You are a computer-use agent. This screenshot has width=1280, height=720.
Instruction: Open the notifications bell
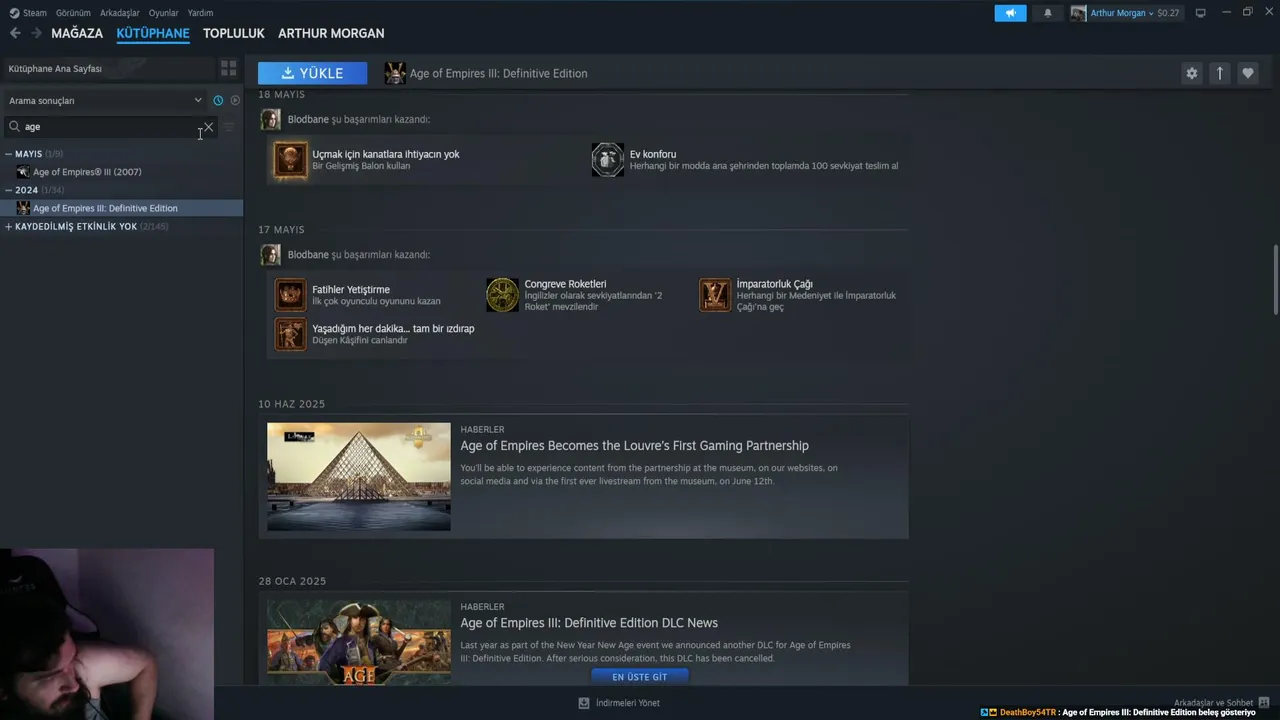click(1047, 13)
